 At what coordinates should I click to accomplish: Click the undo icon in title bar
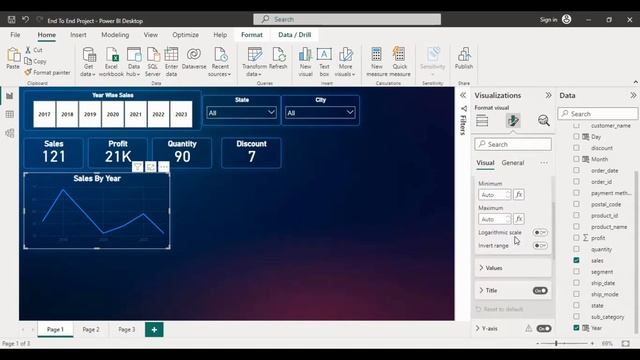tap(25, 20)
